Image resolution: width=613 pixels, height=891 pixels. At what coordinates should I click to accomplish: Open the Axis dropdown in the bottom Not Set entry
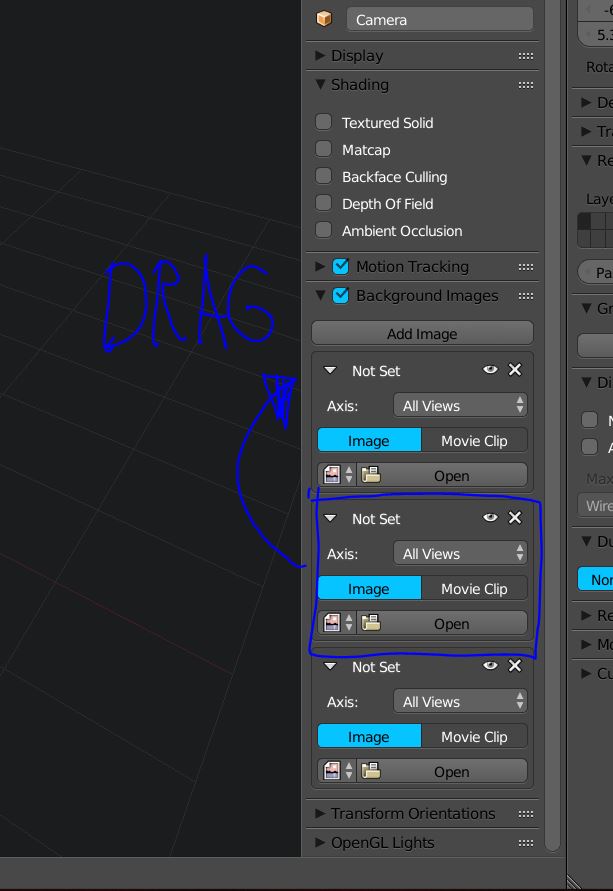click(x=460, y=701)
